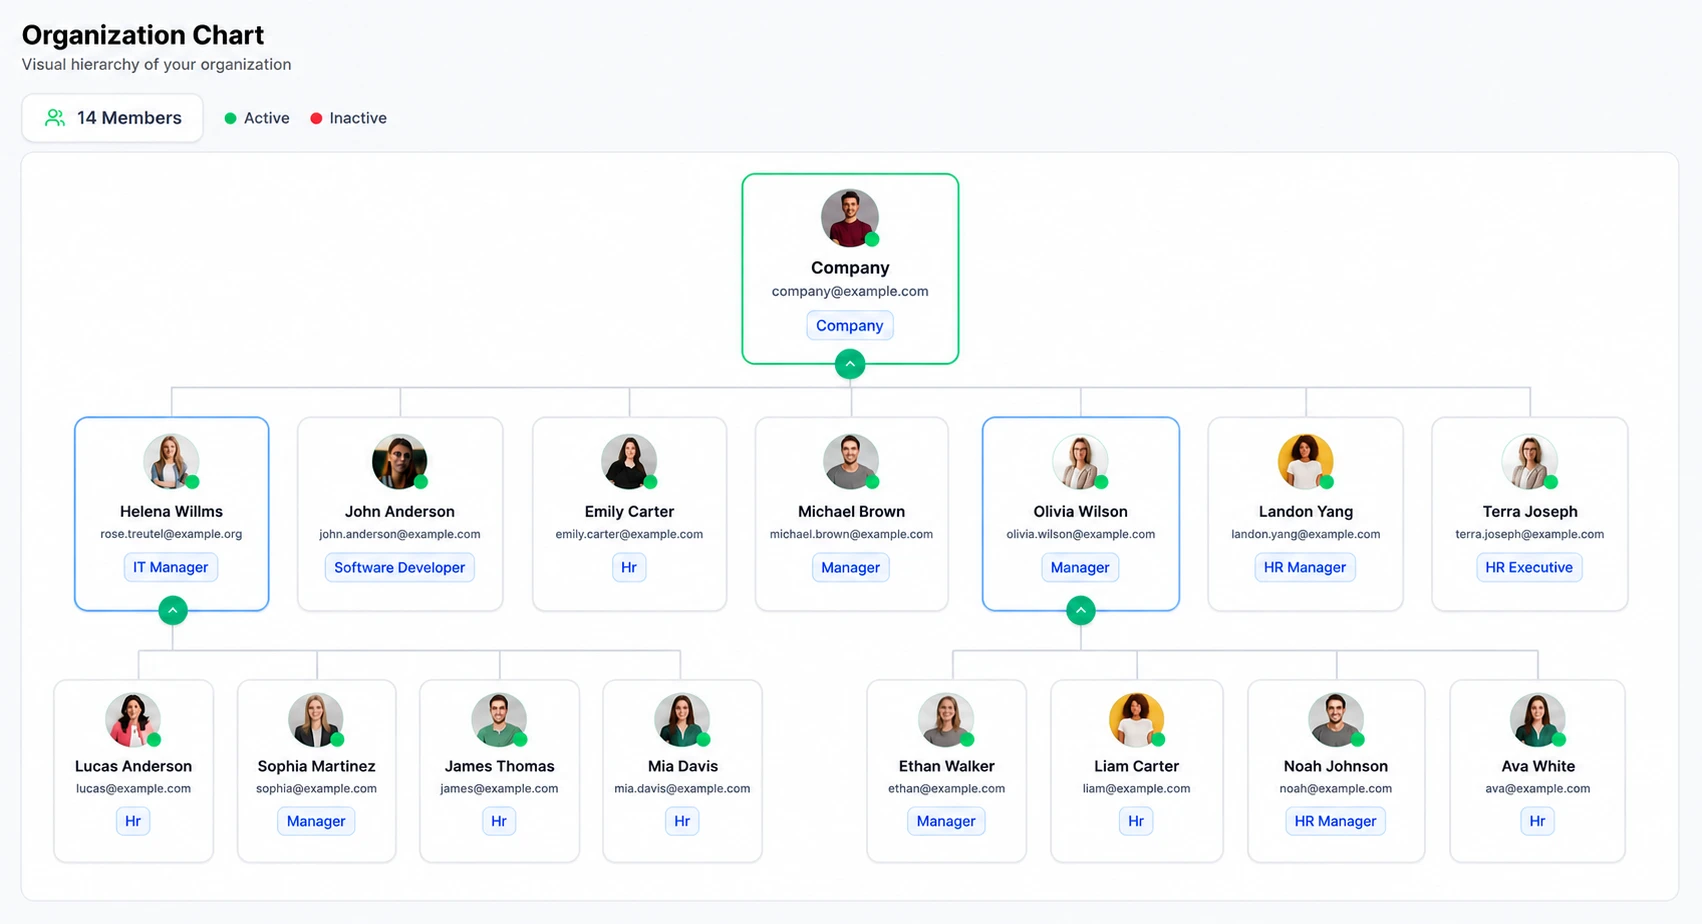
Task: Click Olivia Wilson's avatar
Action: (x=1080, y=462)
